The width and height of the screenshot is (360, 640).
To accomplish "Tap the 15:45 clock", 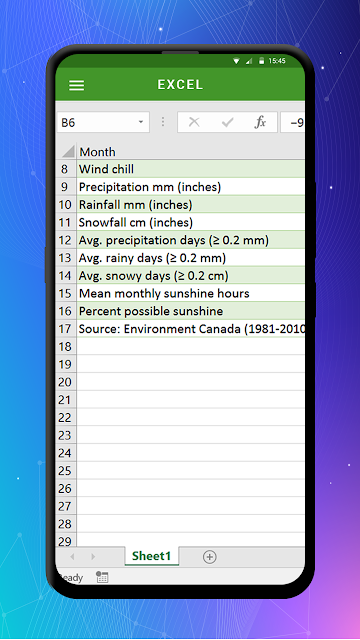I will (x=277, y=61).
